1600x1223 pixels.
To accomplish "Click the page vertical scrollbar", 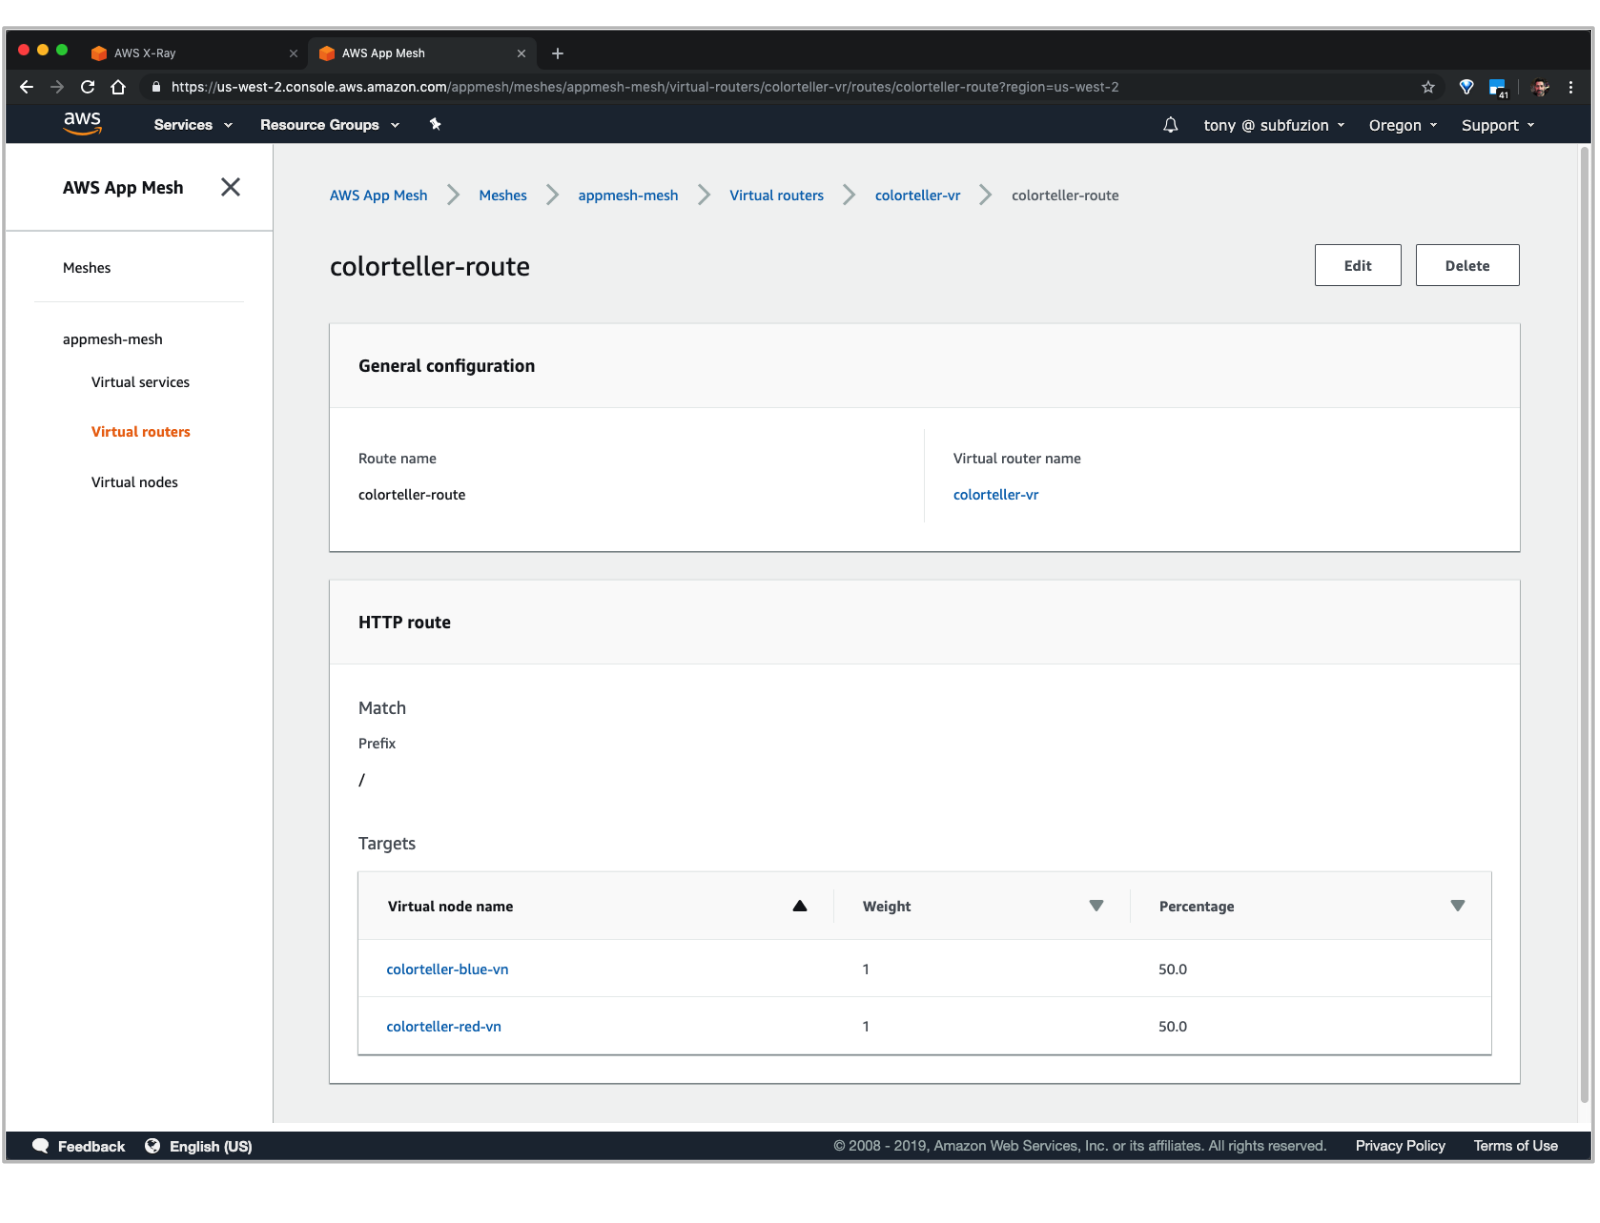I will (x=1584, y=625).
